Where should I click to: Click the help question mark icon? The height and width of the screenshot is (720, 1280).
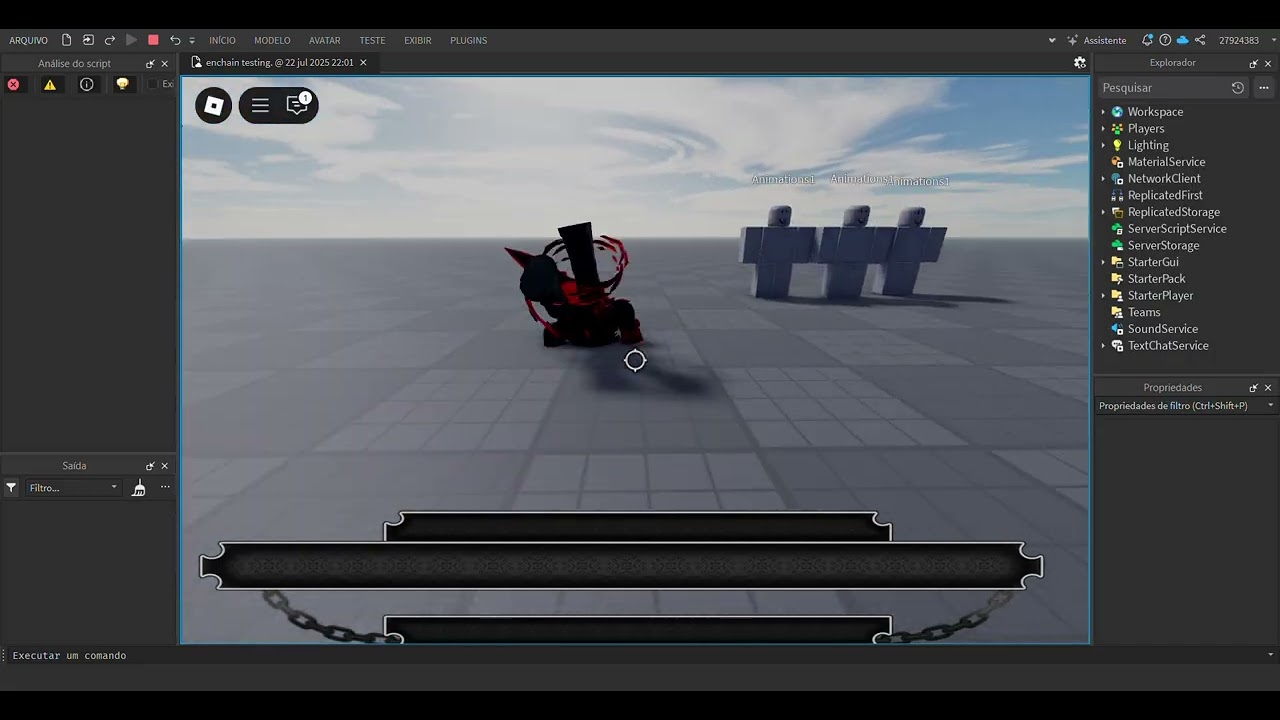tap(1165, 40)
